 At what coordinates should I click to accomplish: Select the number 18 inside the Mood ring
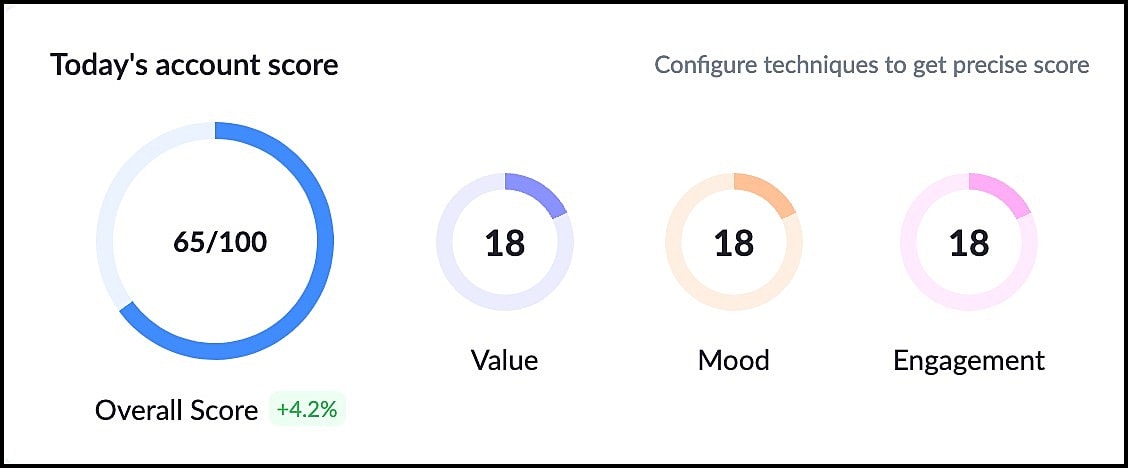[734, 243]
